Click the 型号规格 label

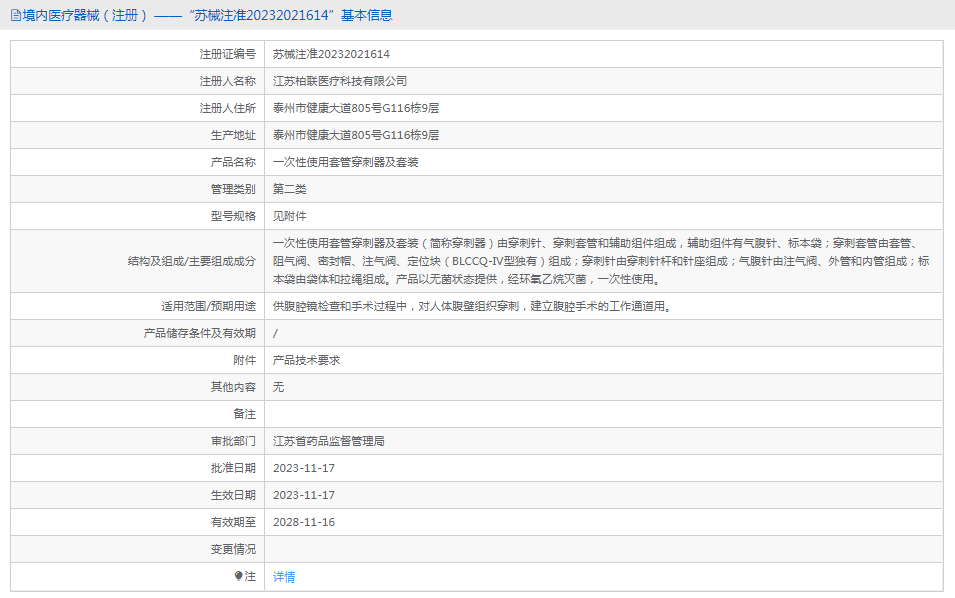(x=233, y=216)
